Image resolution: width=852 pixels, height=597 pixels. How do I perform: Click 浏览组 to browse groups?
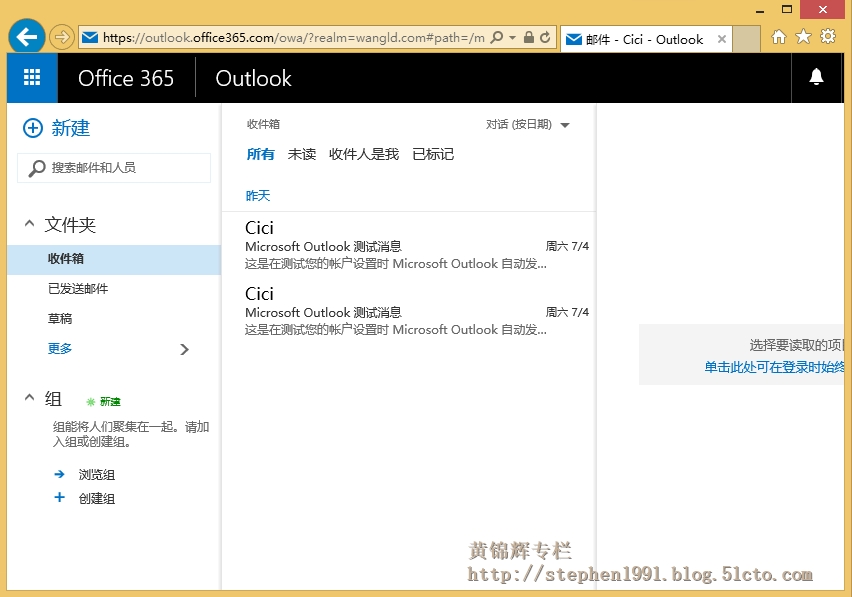97,475
